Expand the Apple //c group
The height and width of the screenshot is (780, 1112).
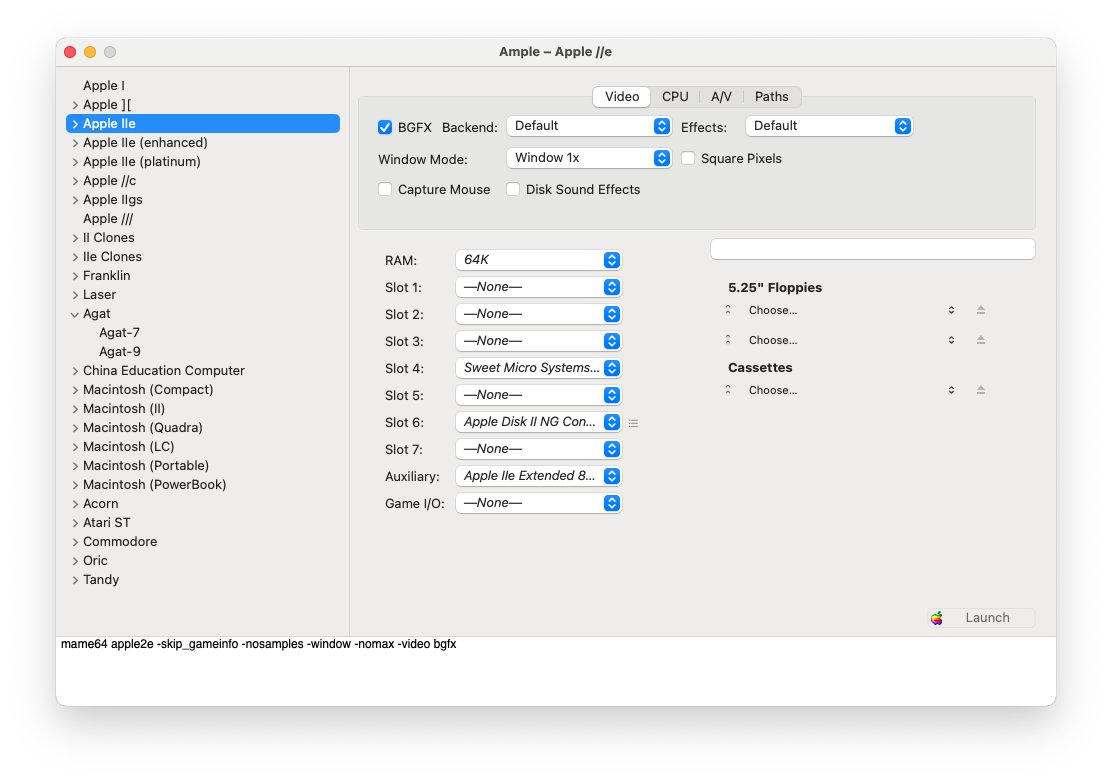click(75, 181)
